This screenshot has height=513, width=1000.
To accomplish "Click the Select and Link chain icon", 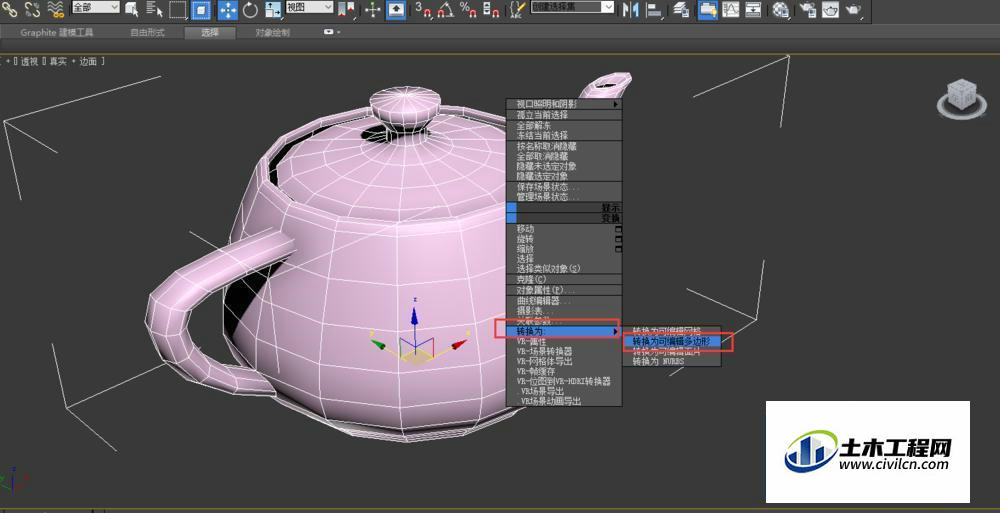I will pos(10,8).
